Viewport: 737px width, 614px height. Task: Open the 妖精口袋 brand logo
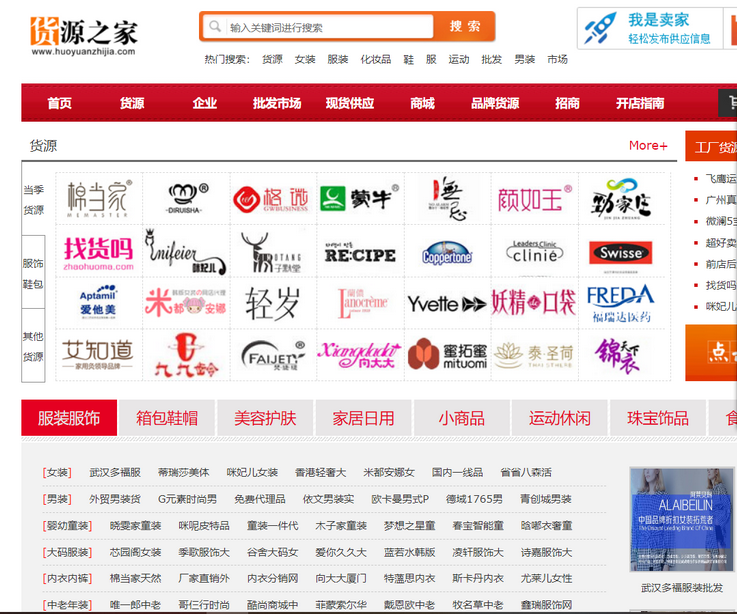(534, 303)
